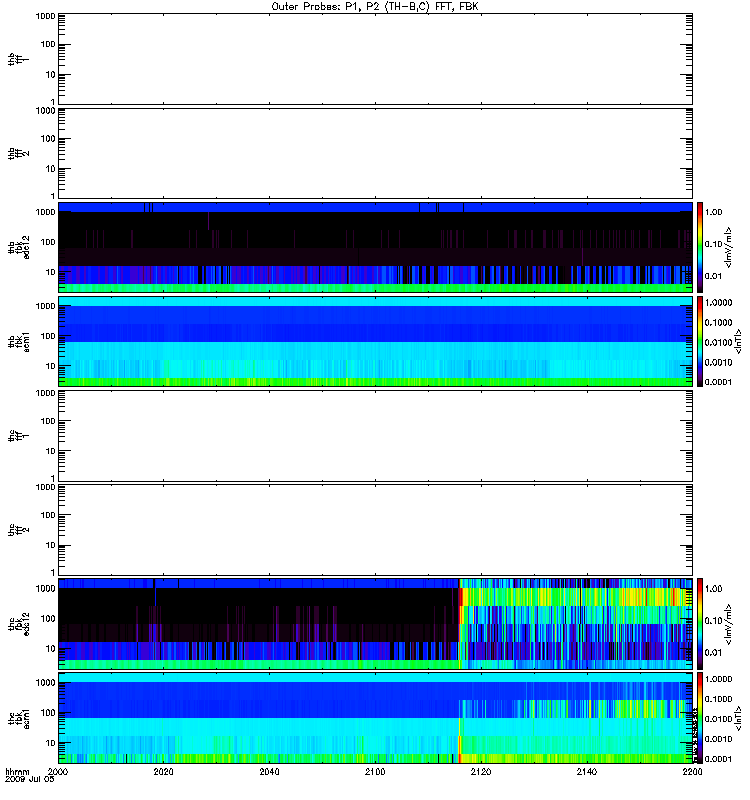Click "1.0000" on the thb scm1 color scale
The height and width of the screenshot is (800, 750).
(718, 303)
